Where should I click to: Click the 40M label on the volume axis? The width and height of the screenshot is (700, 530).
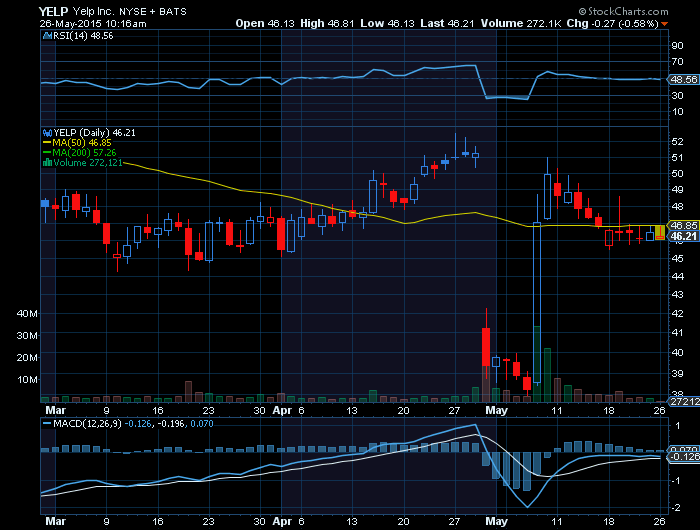coord(27,313)
